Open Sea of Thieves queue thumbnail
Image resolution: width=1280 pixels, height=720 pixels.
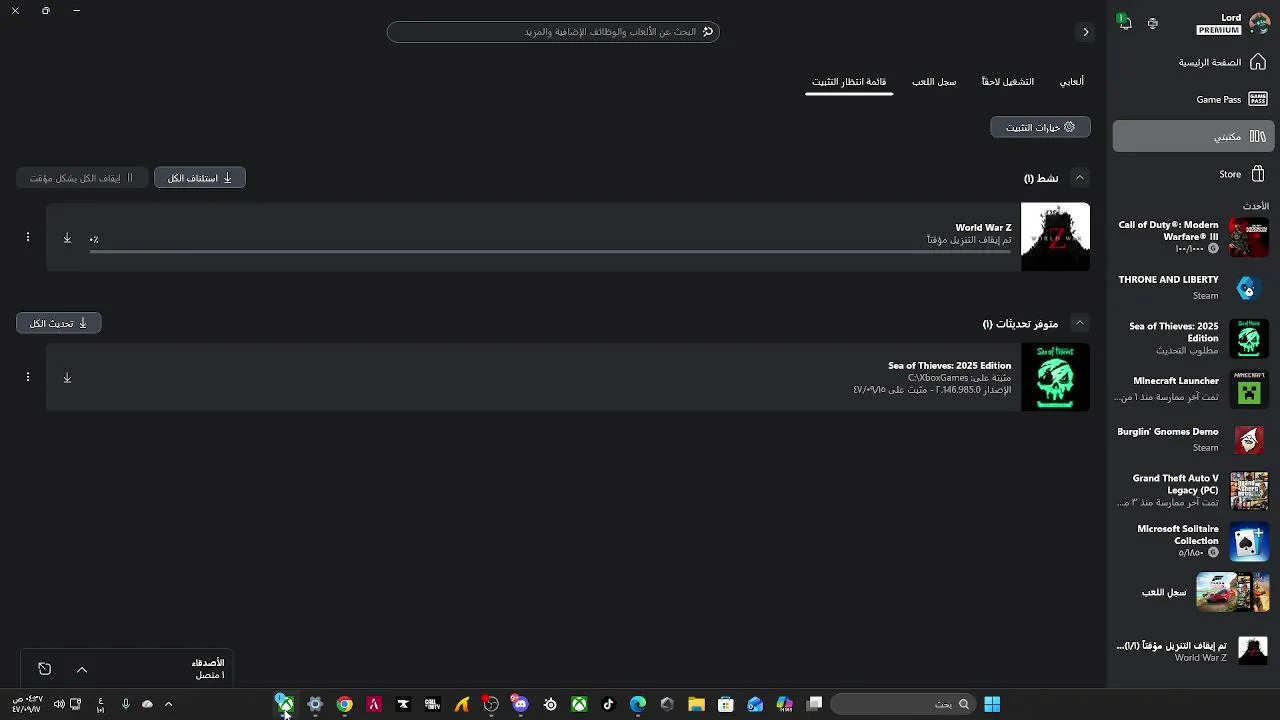[1055, 377]
